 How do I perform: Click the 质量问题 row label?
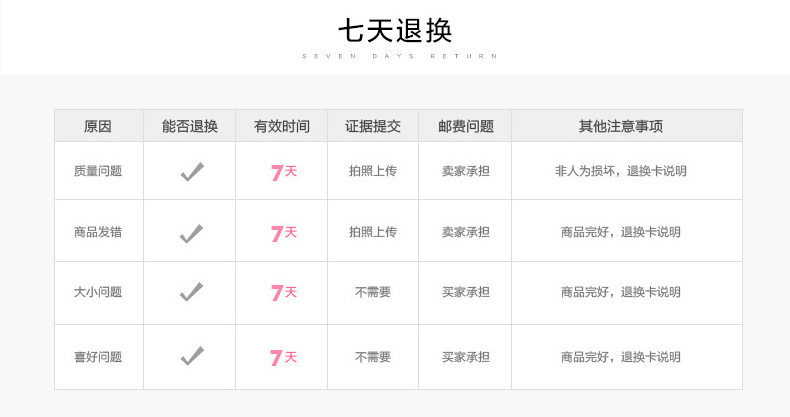(x=98, y=171)
